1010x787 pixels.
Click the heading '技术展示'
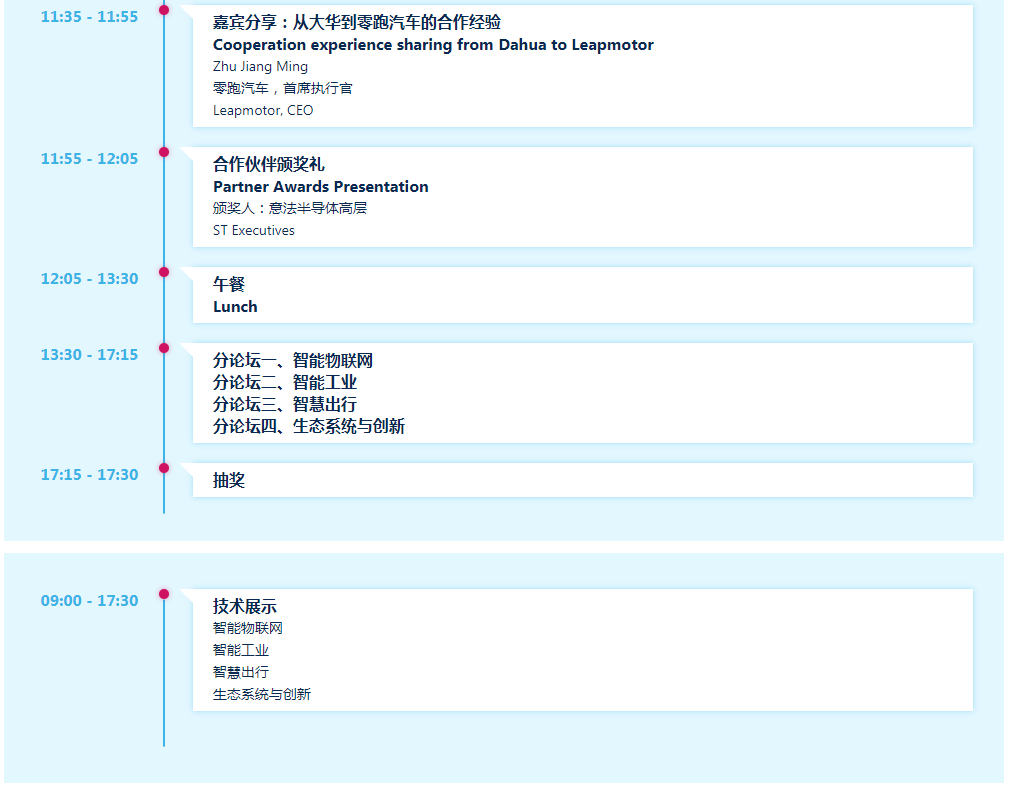(x=245, y=606)
